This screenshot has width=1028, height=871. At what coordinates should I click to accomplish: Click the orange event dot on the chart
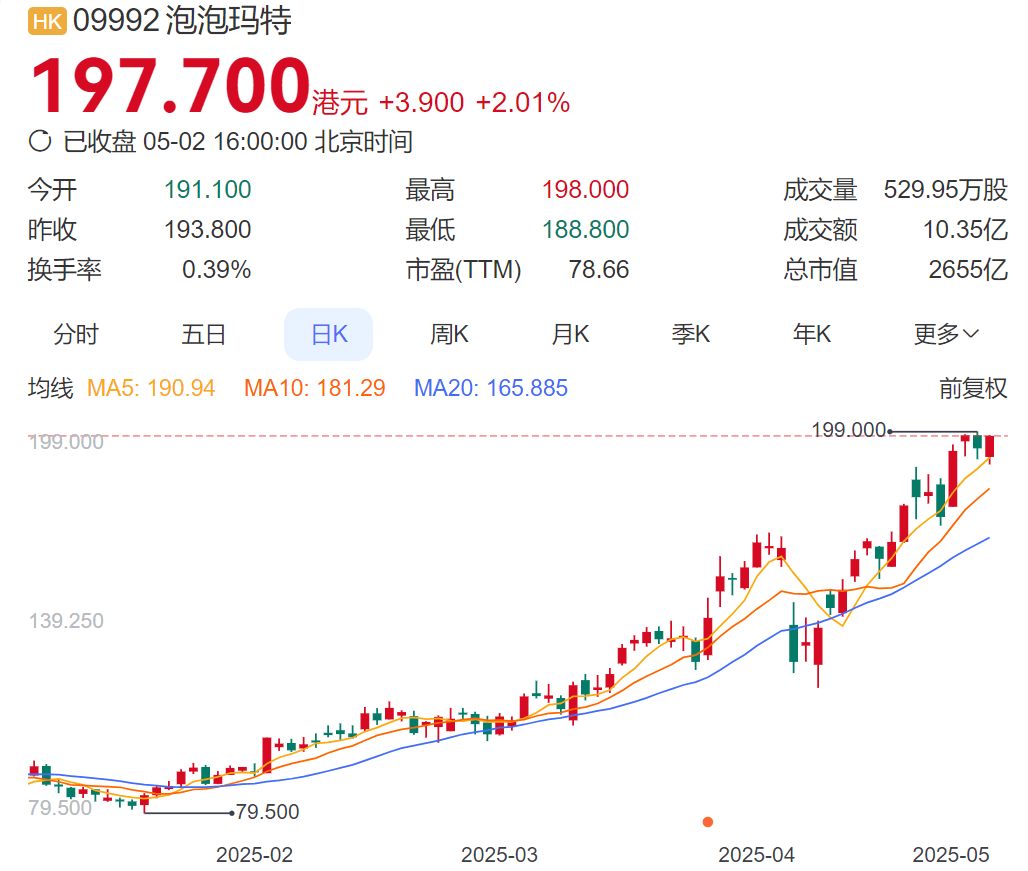[x=707, y=822]
